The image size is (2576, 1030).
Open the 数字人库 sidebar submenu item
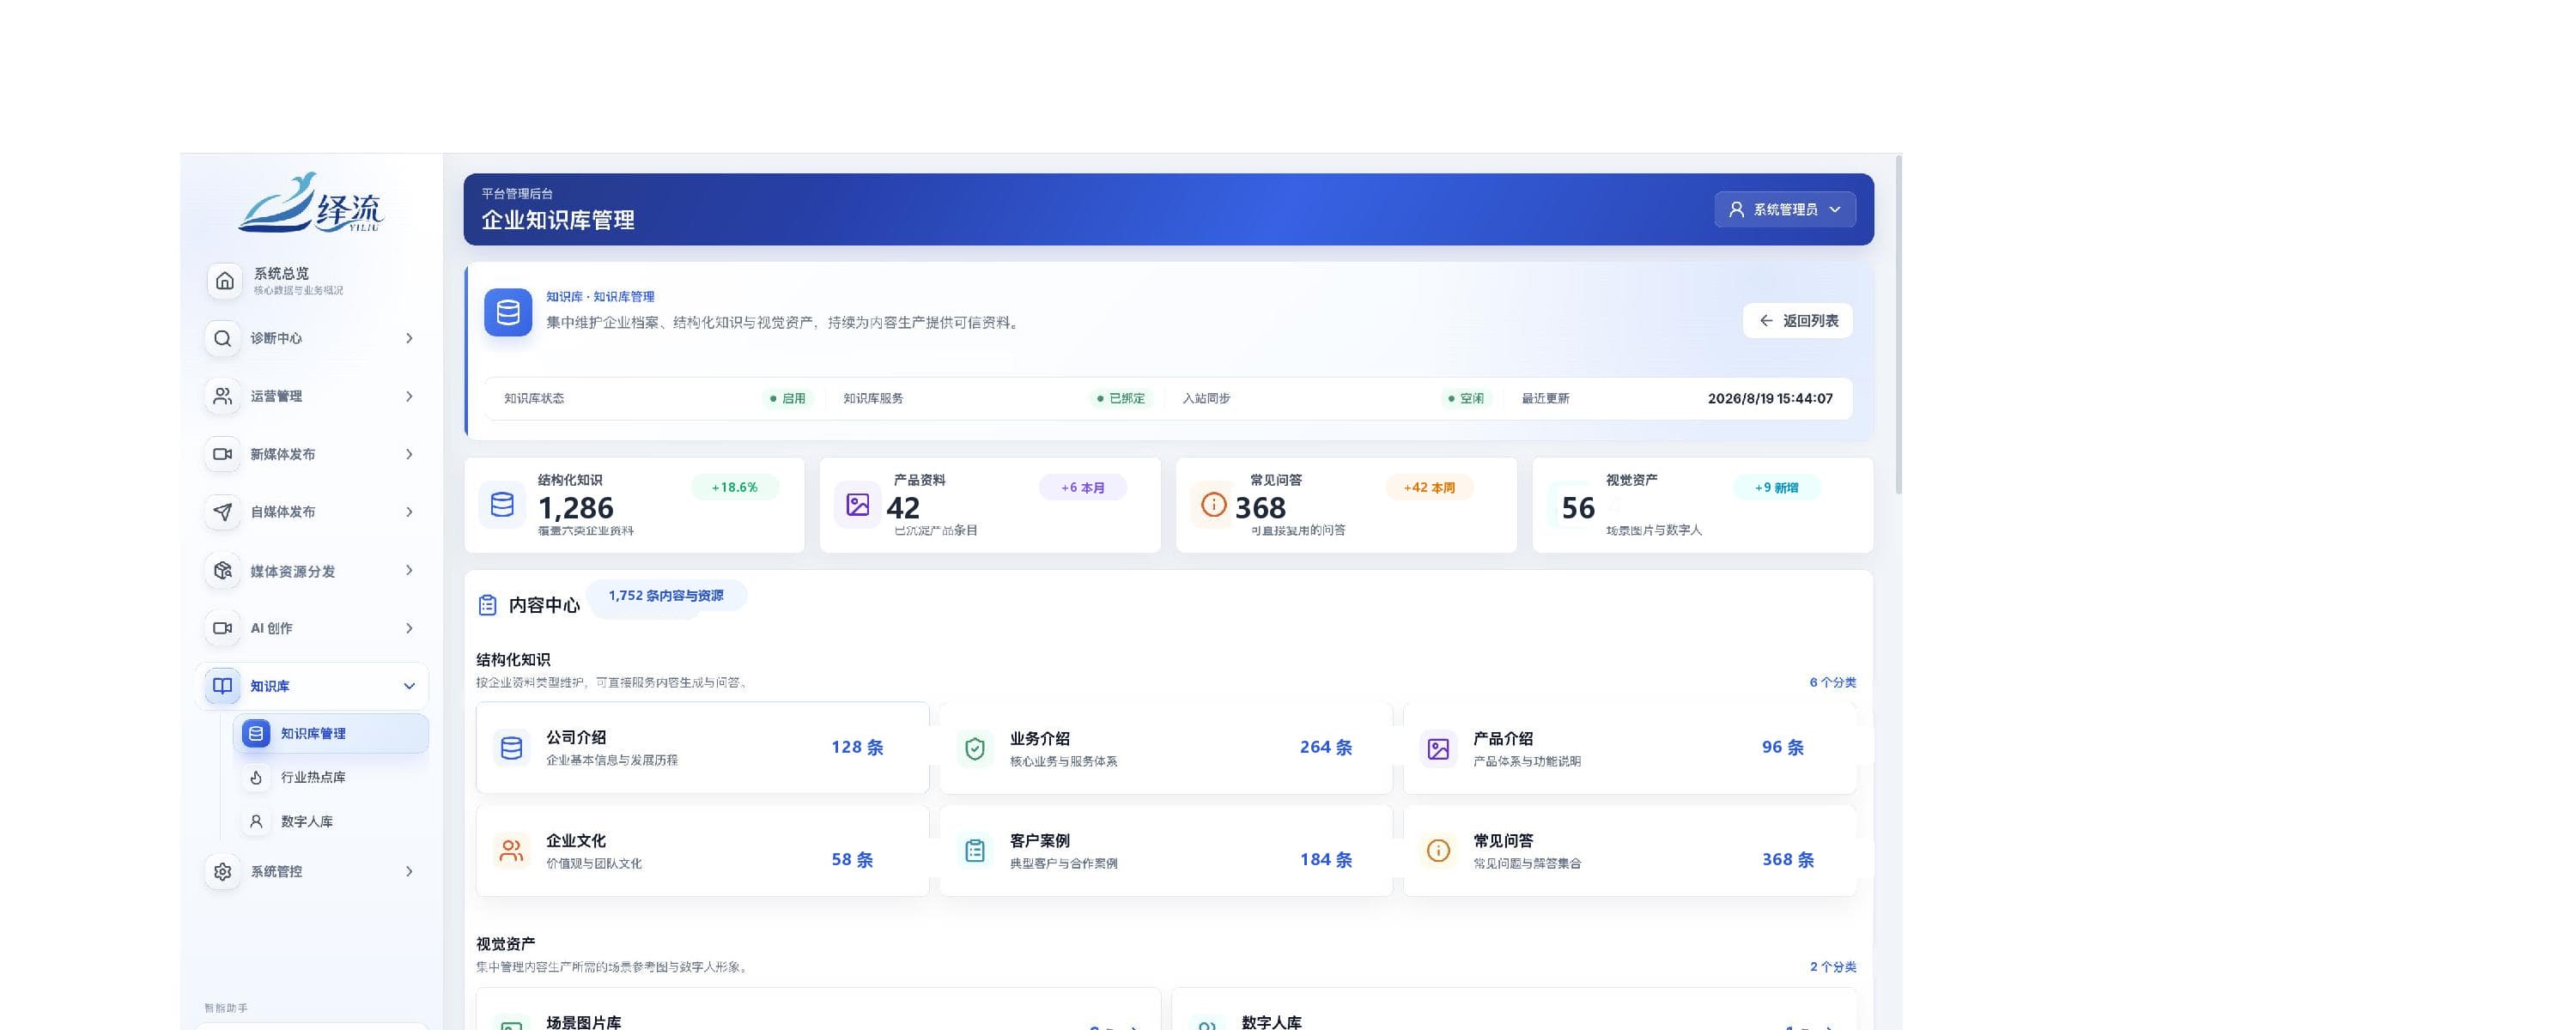(x=331, y=821)
